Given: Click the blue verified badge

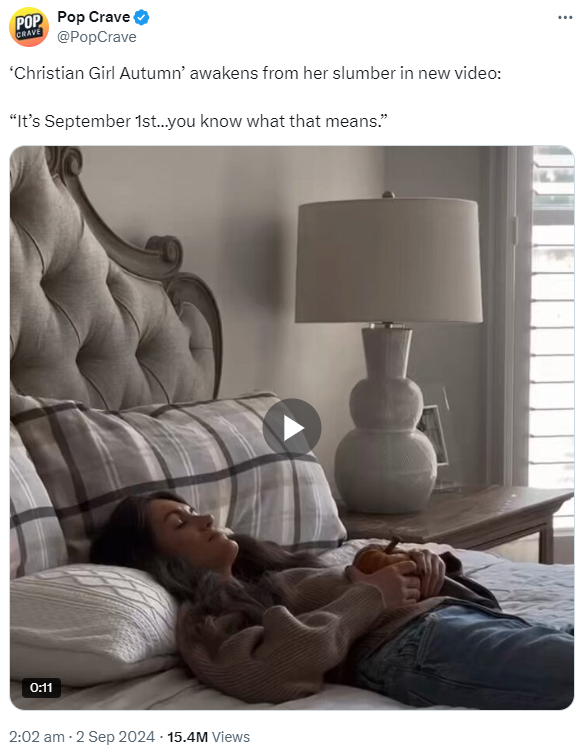Looking at the screenshot, I should (142, 18).
